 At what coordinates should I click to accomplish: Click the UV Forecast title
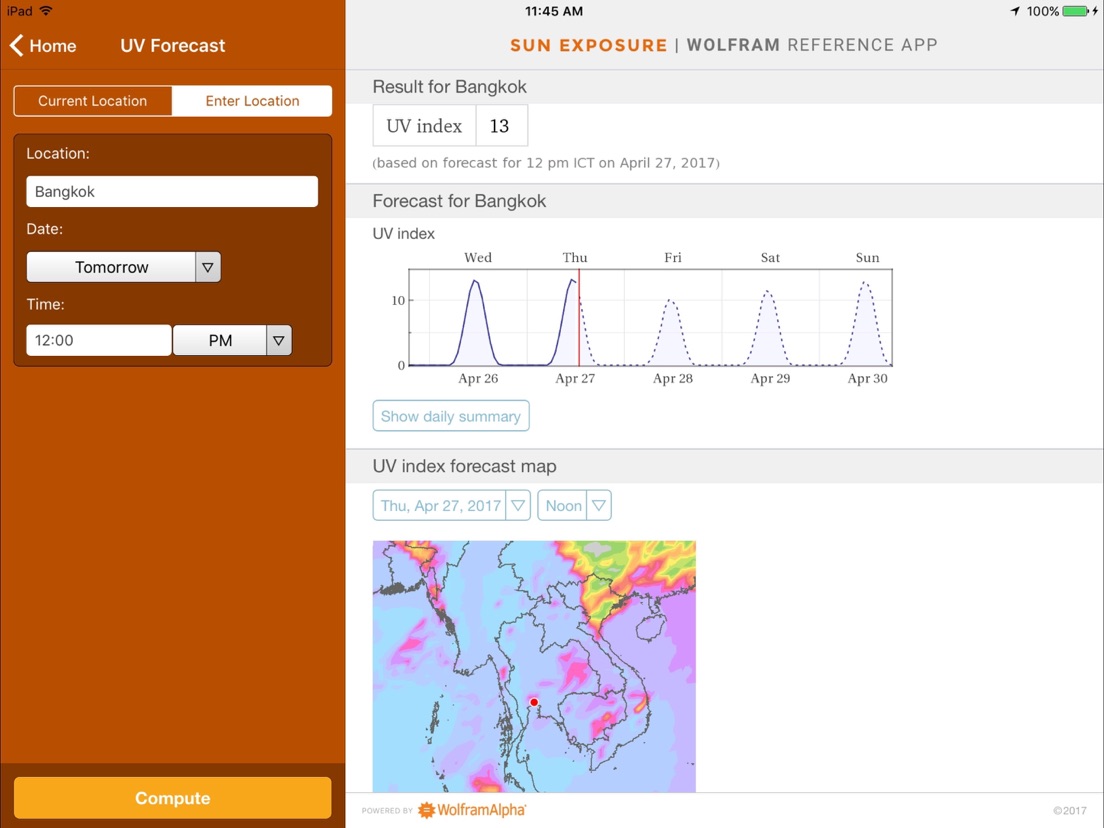[x=172, y=46]
